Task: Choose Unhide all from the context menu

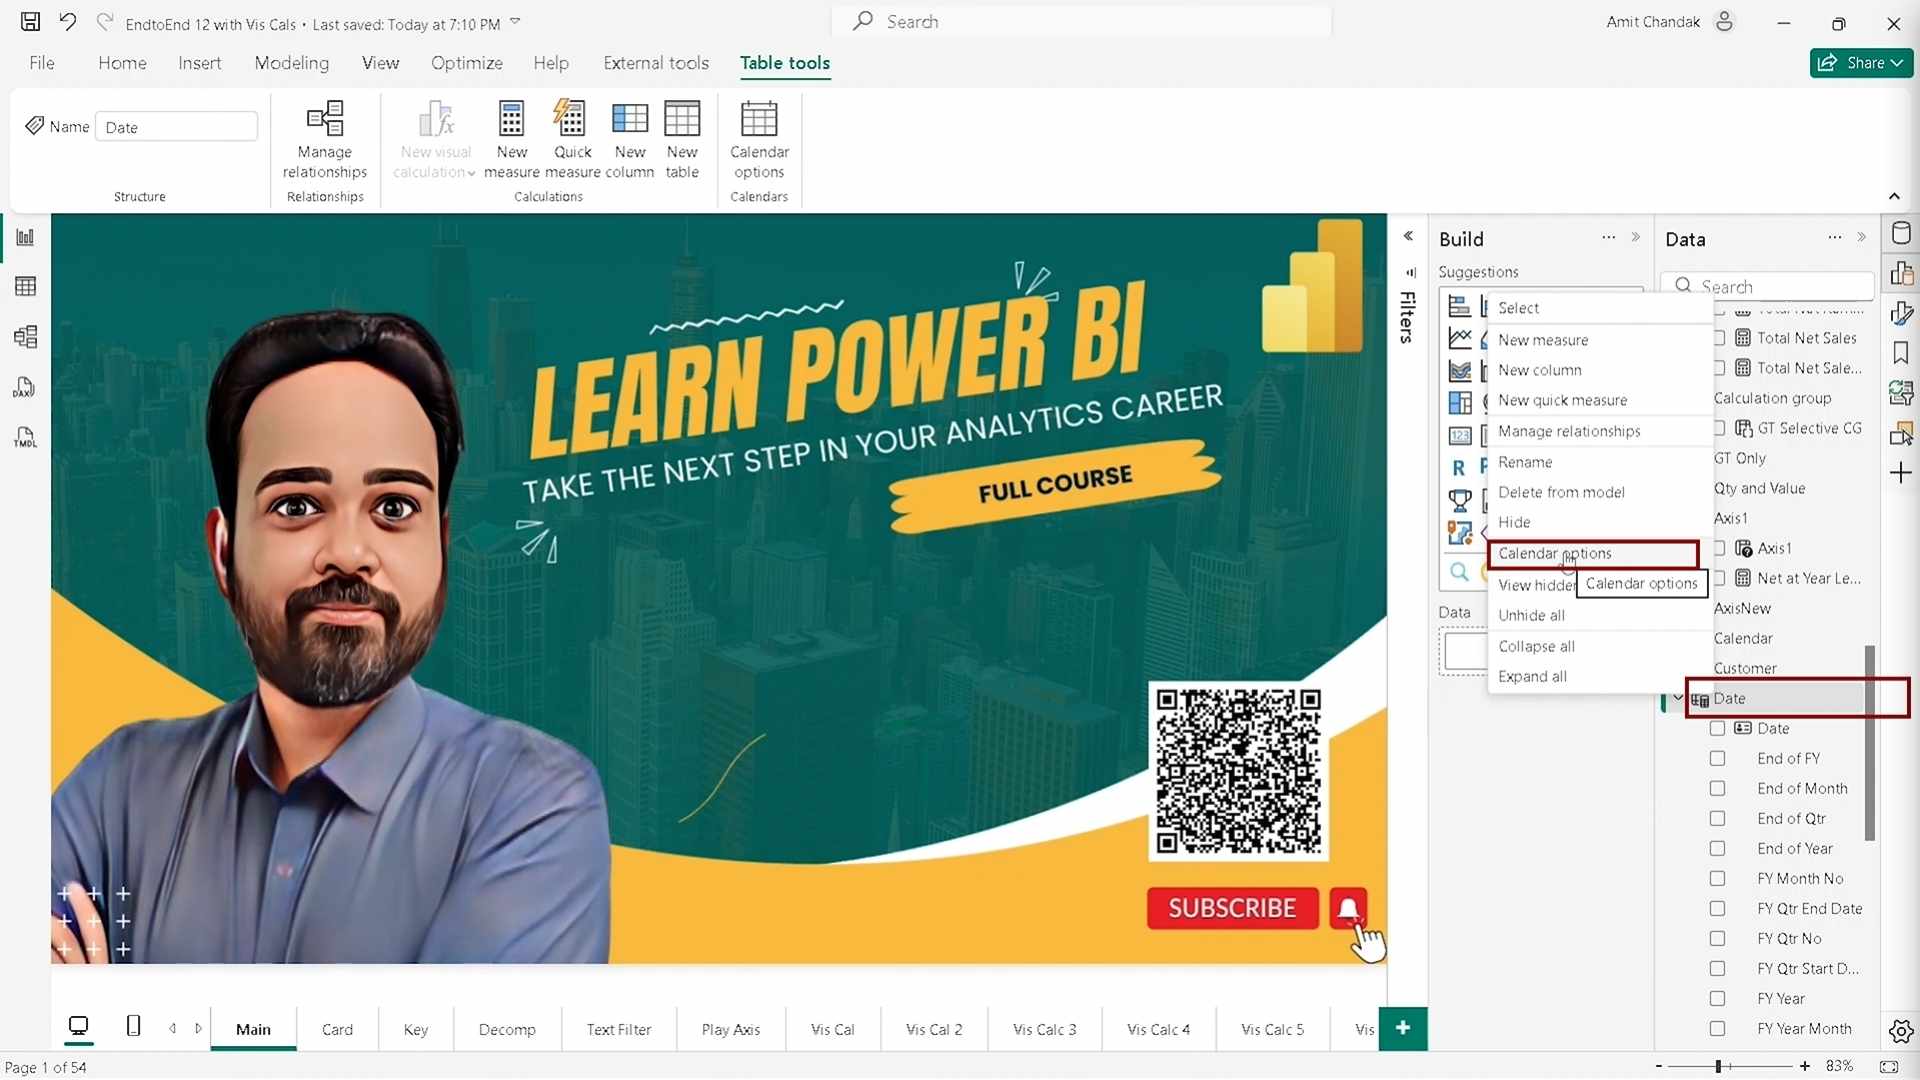Action: click(1532, 615)
